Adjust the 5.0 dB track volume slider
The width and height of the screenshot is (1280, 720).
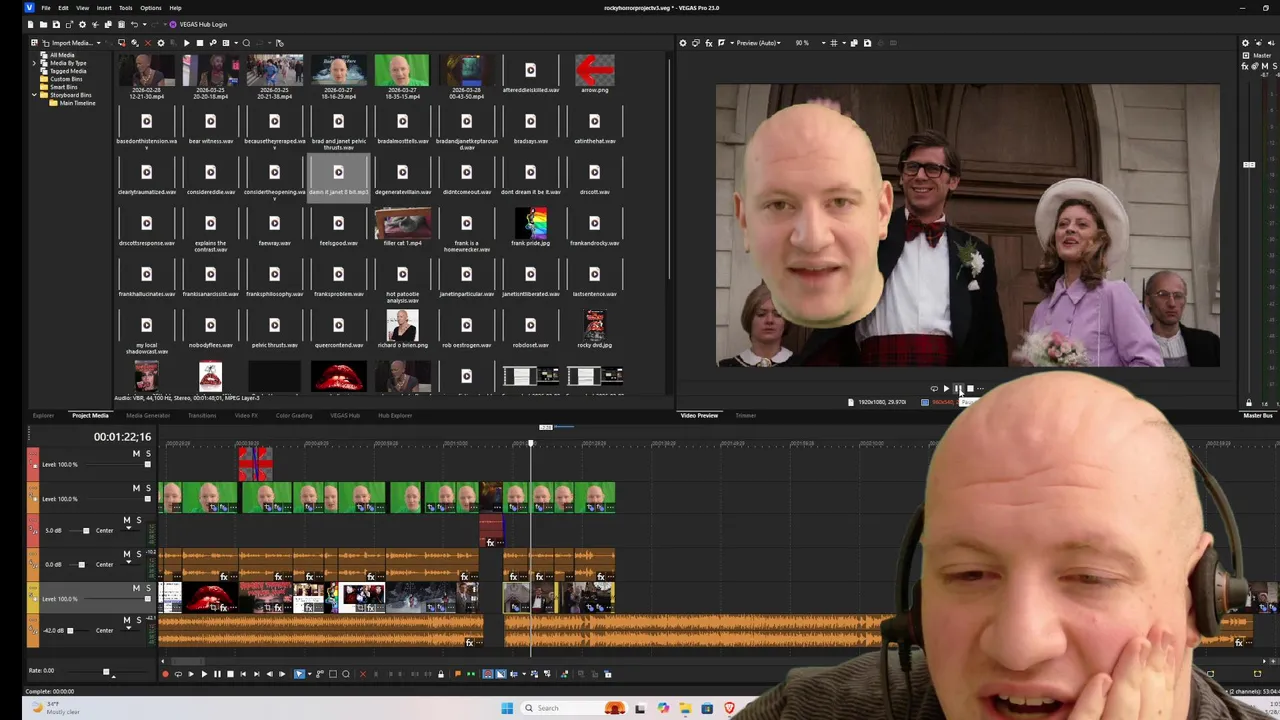(x=86, y=531)
